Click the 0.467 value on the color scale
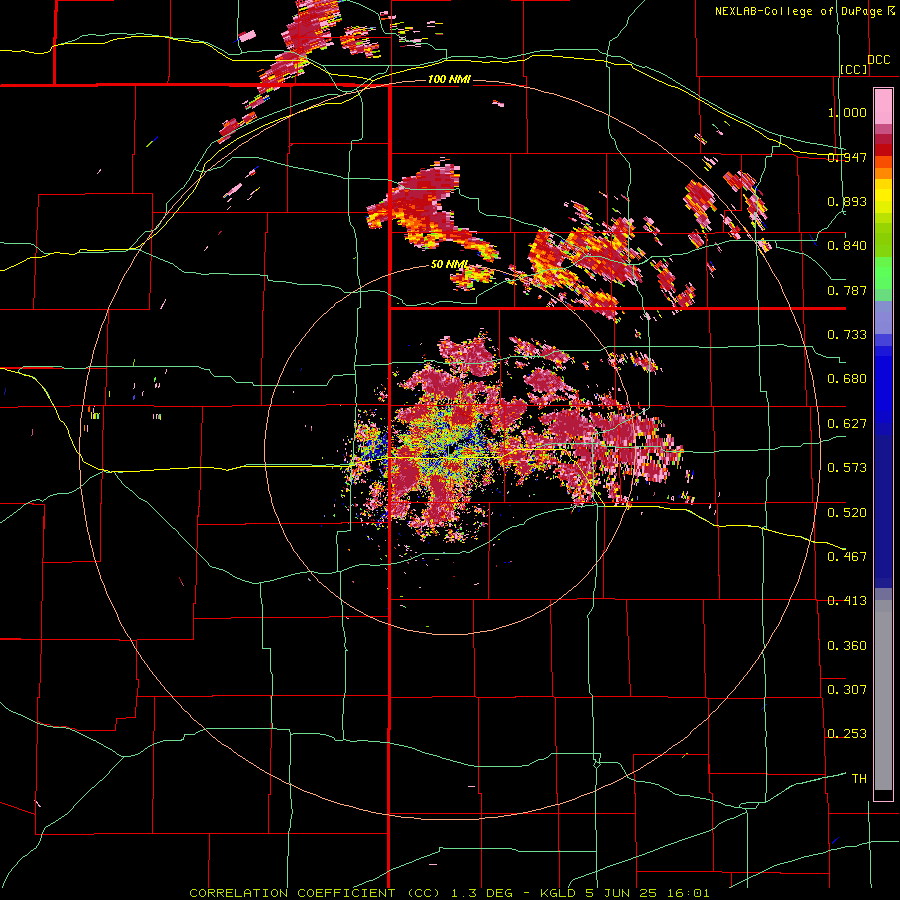This screenshot has height=900, width=900. pos(847,556)
